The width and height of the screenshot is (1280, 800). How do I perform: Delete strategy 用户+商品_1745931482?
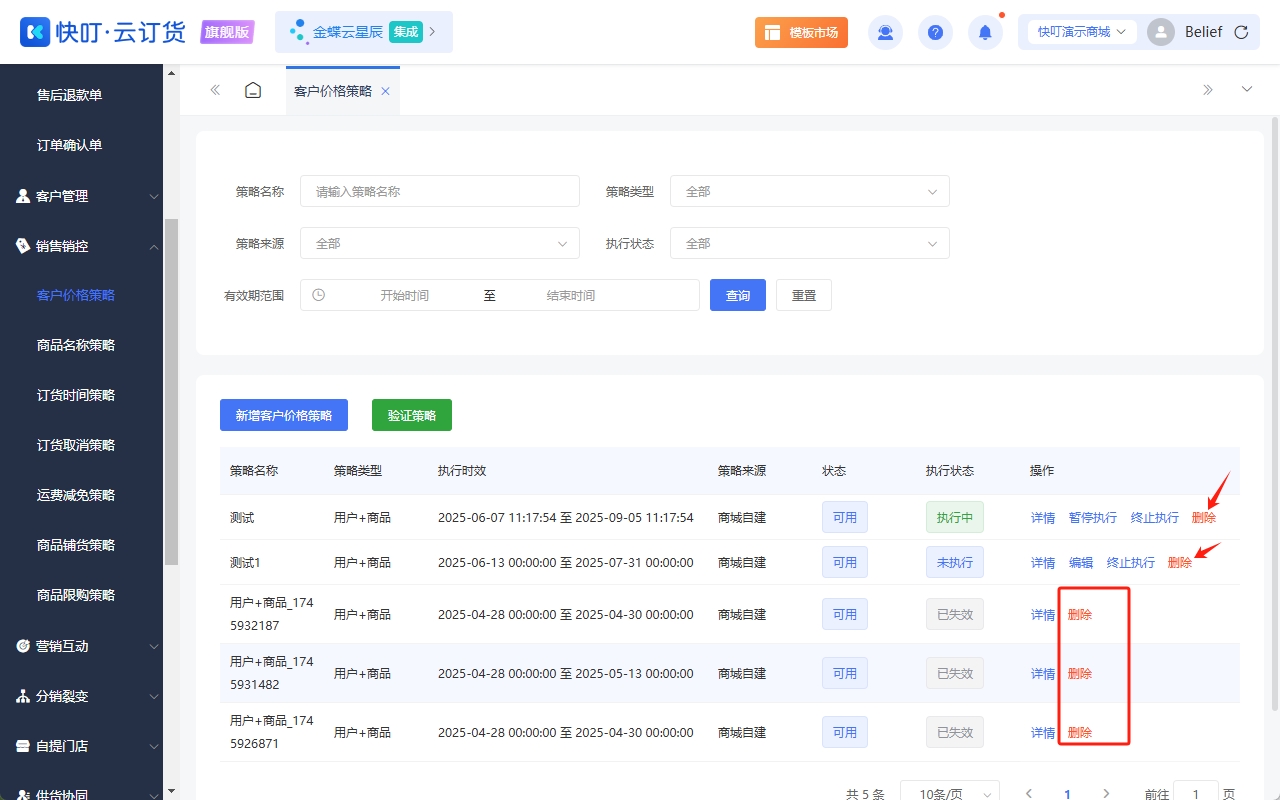[1080, 674]
